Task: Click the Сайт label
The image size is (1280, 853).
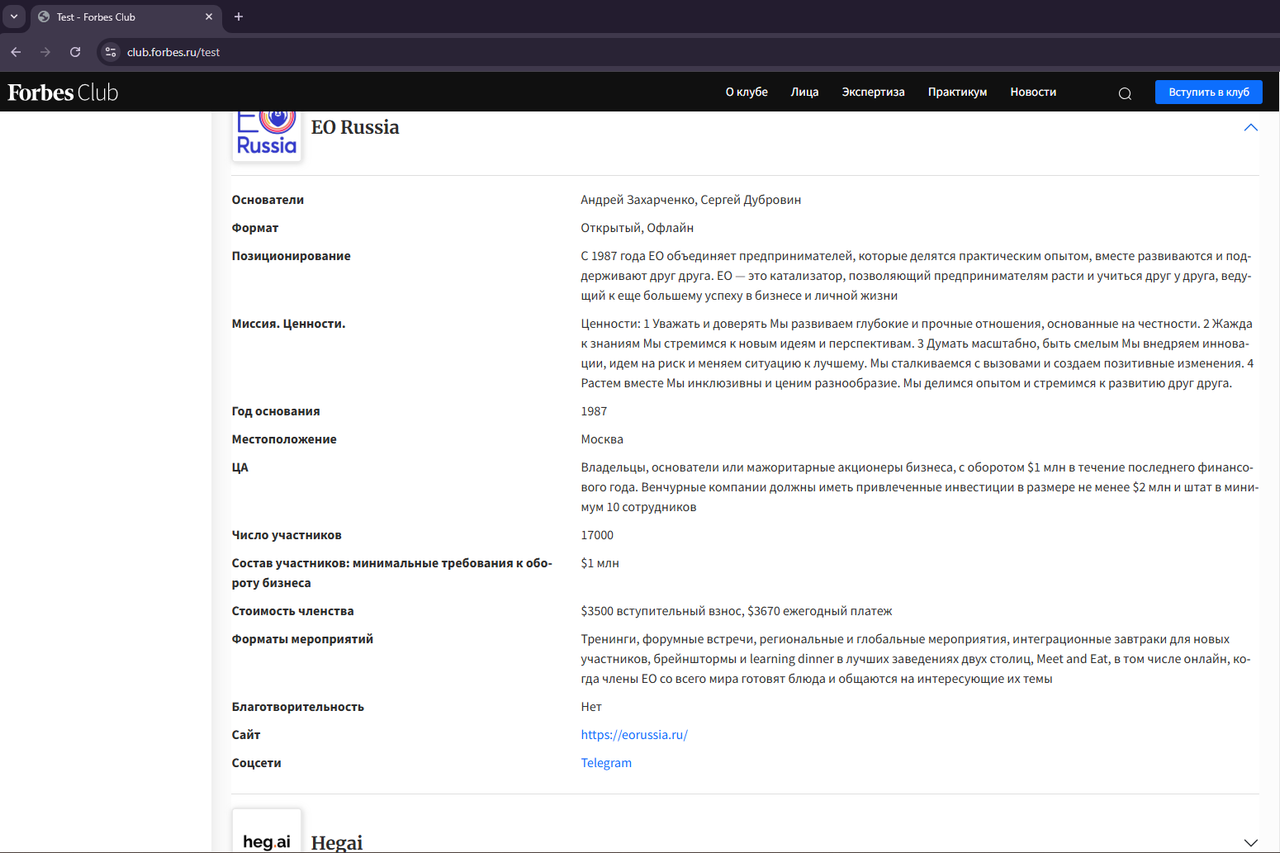Action: click(246, 735)
